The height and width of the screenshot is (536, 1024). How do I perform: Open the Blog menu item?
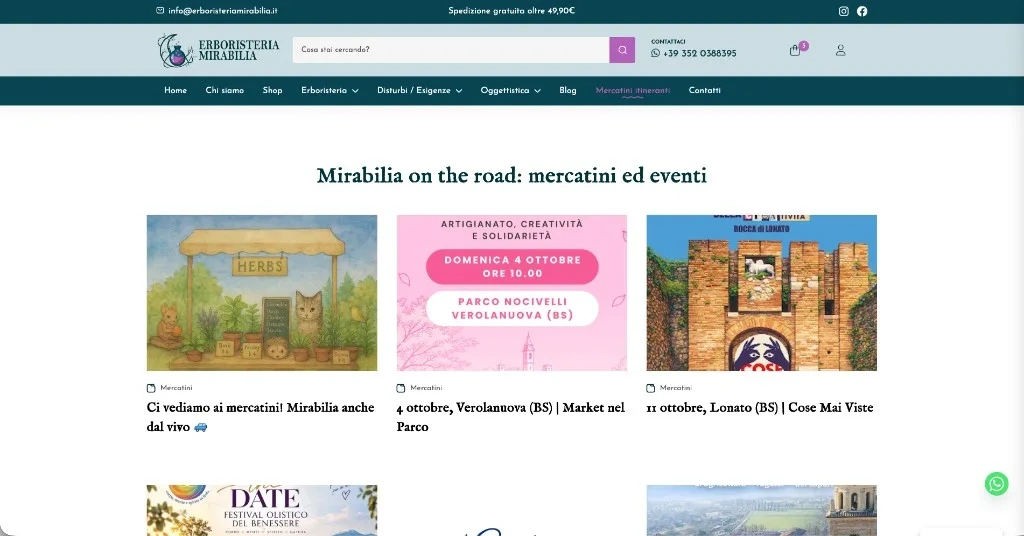pyautogui.click(x=568, y=91)
